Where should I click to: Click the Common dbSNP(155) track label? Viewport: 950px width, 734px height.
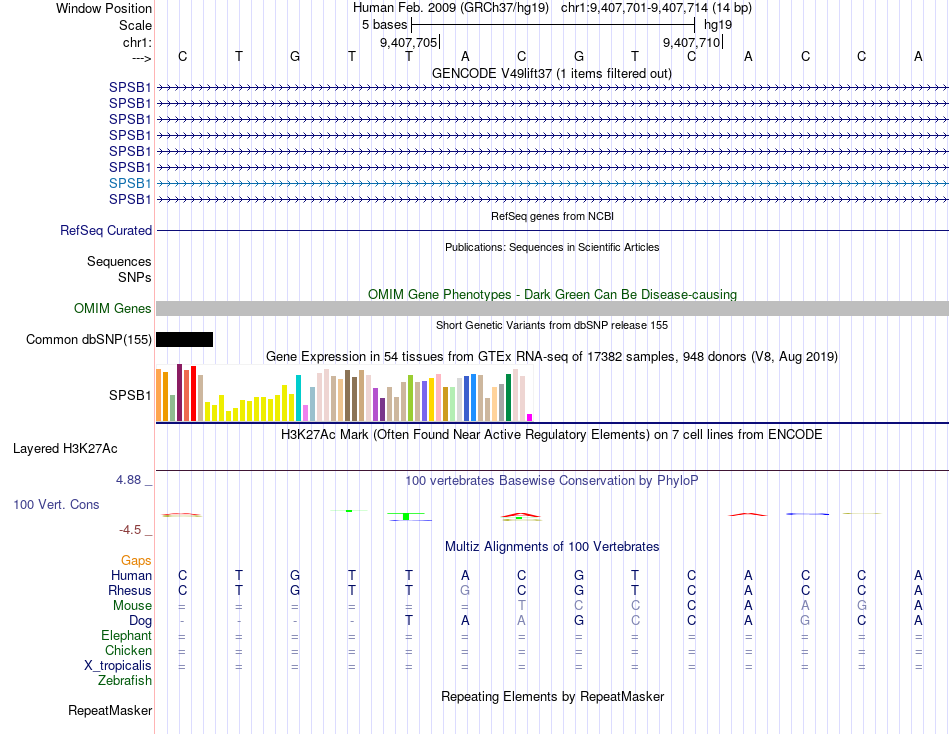coord(88,339)
